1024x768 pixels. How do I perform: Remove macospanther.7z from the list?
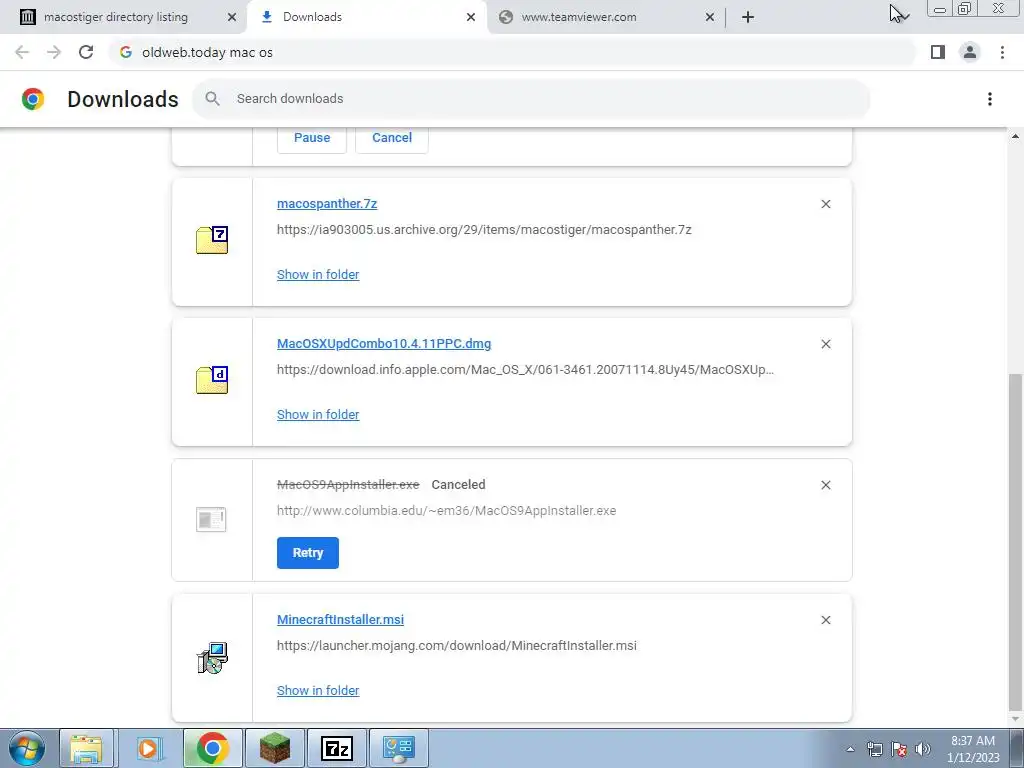(825, 204)
